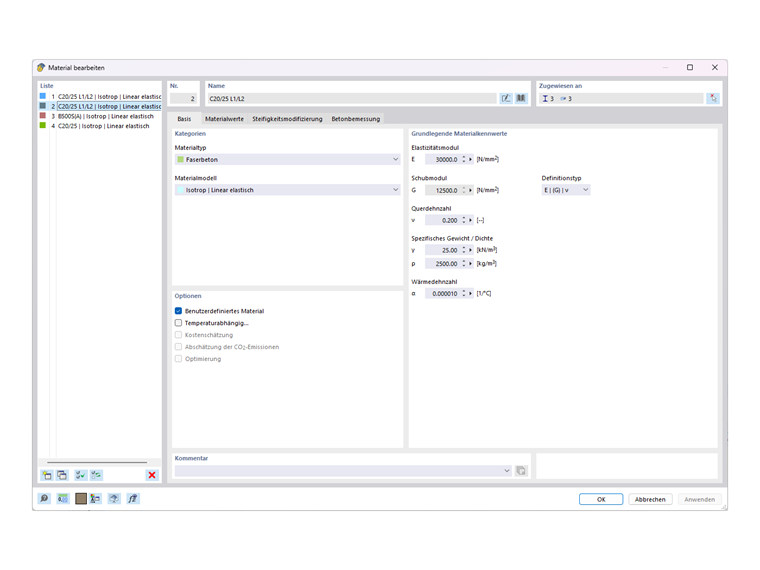The width and height of the screenshot is (760, 570).
Task: Click the Anwenden button
Action: pyautogui.click(x=699, y=499)
